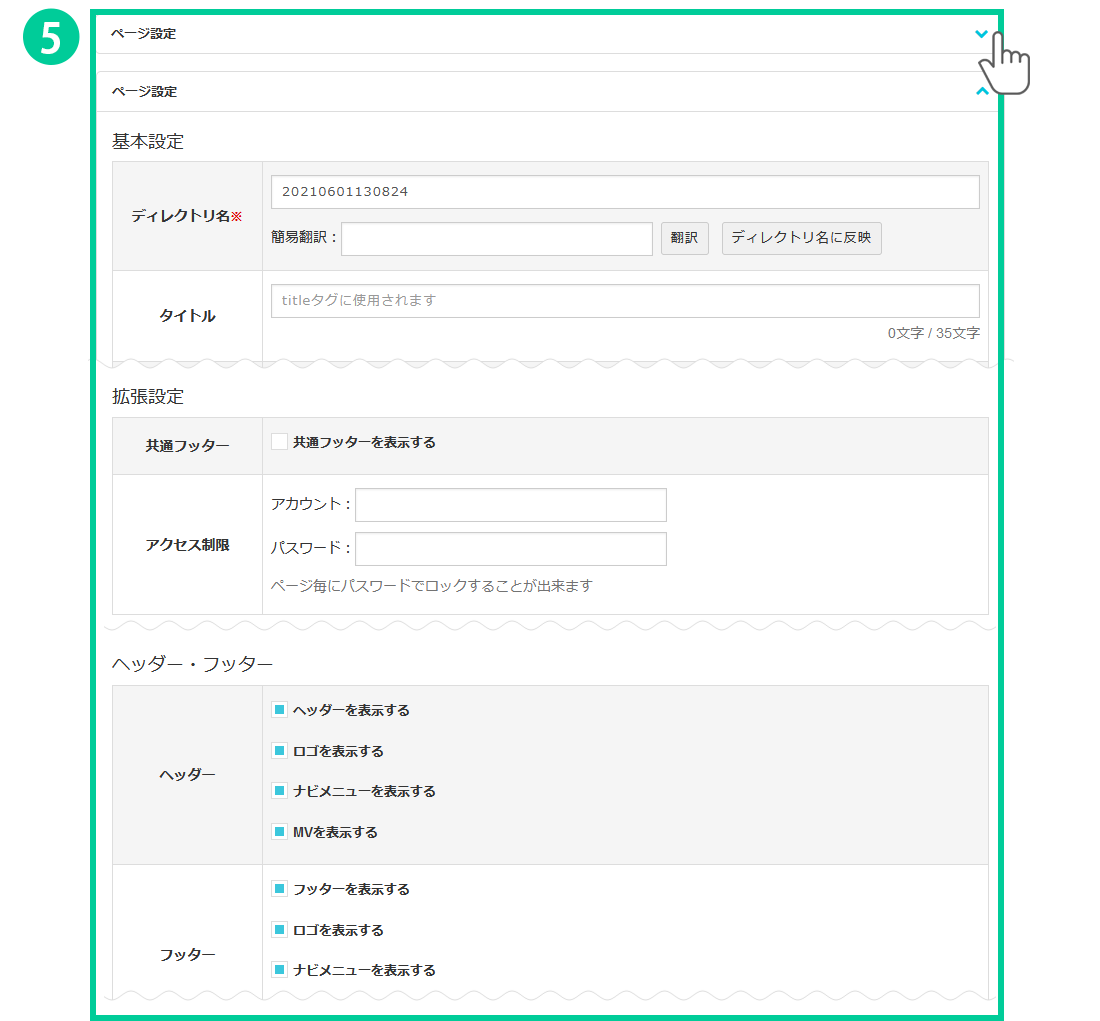Toggle the MVを表示する checkbox

point(280,832)
